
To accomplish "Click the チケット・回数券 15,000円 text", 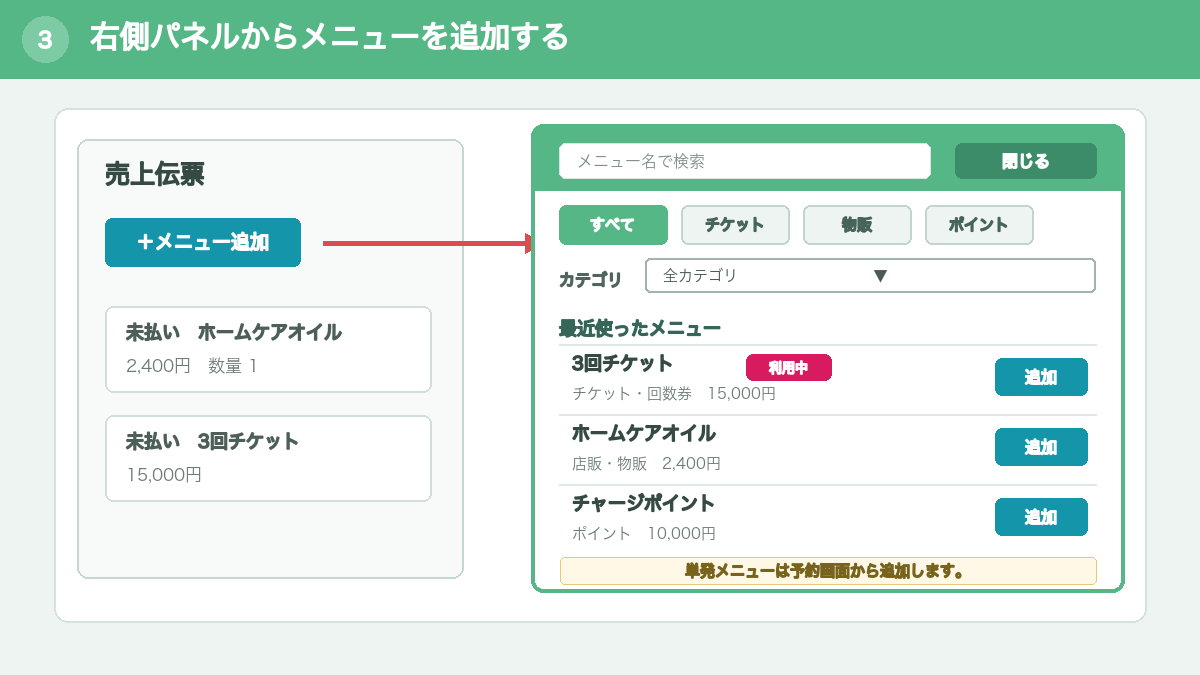I will [x=674, y=394].
